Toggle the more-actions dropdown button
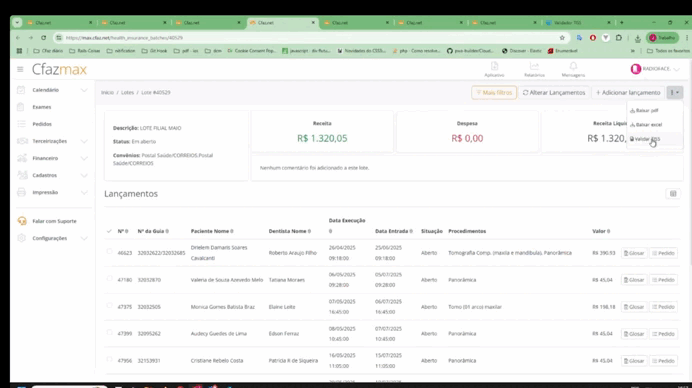692x388 pixels. click(675, 93)
